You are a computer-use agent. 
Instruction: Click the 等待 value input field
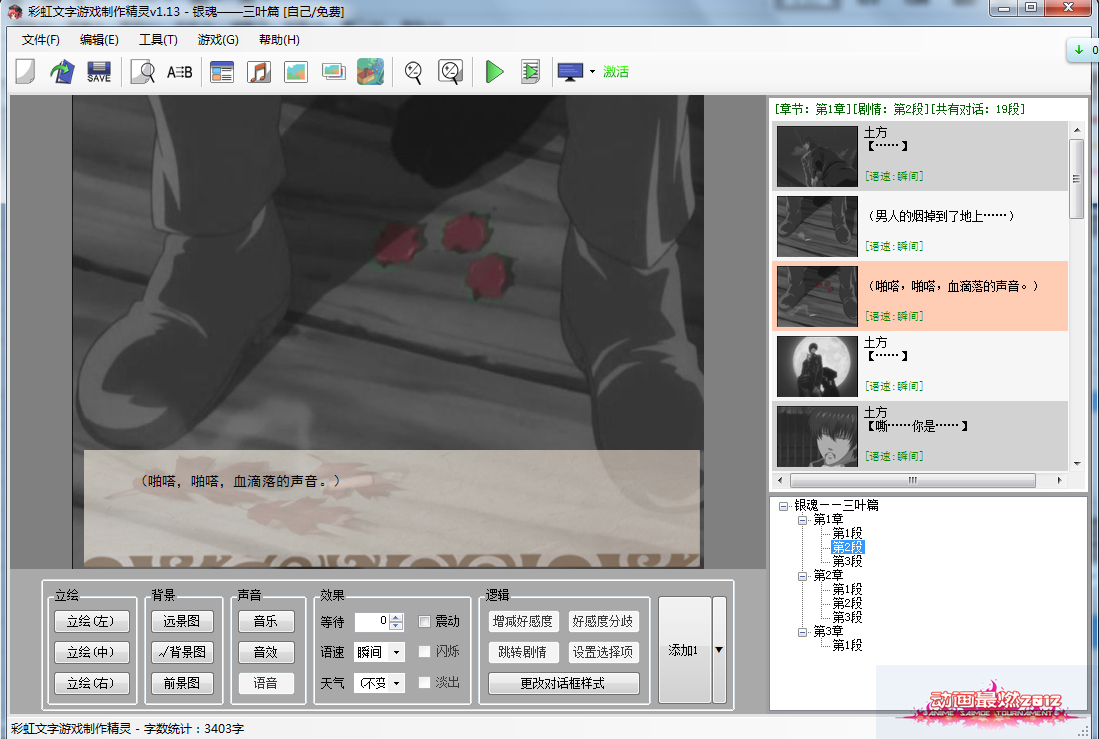tap(371, 621)
